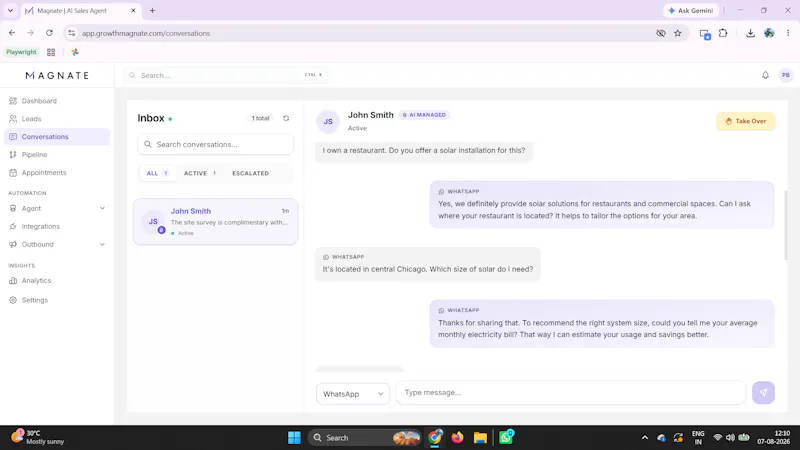Click the Integrations plug icon
Screen dimensions: 800x450
tap(13, 227)
